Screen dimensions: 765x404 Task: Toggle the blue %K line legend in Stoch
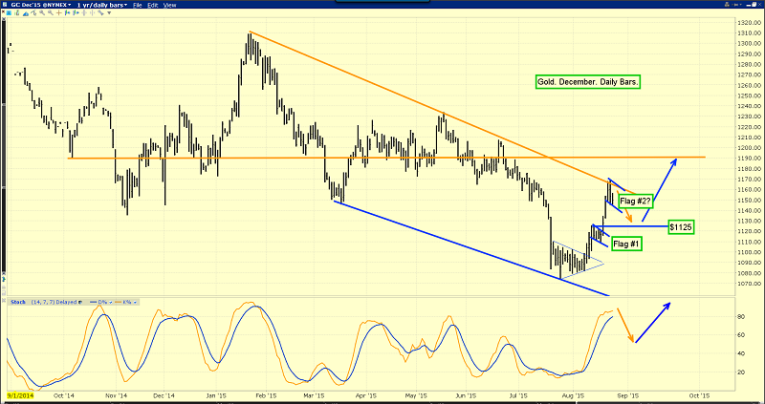click(x=99, y=298)
